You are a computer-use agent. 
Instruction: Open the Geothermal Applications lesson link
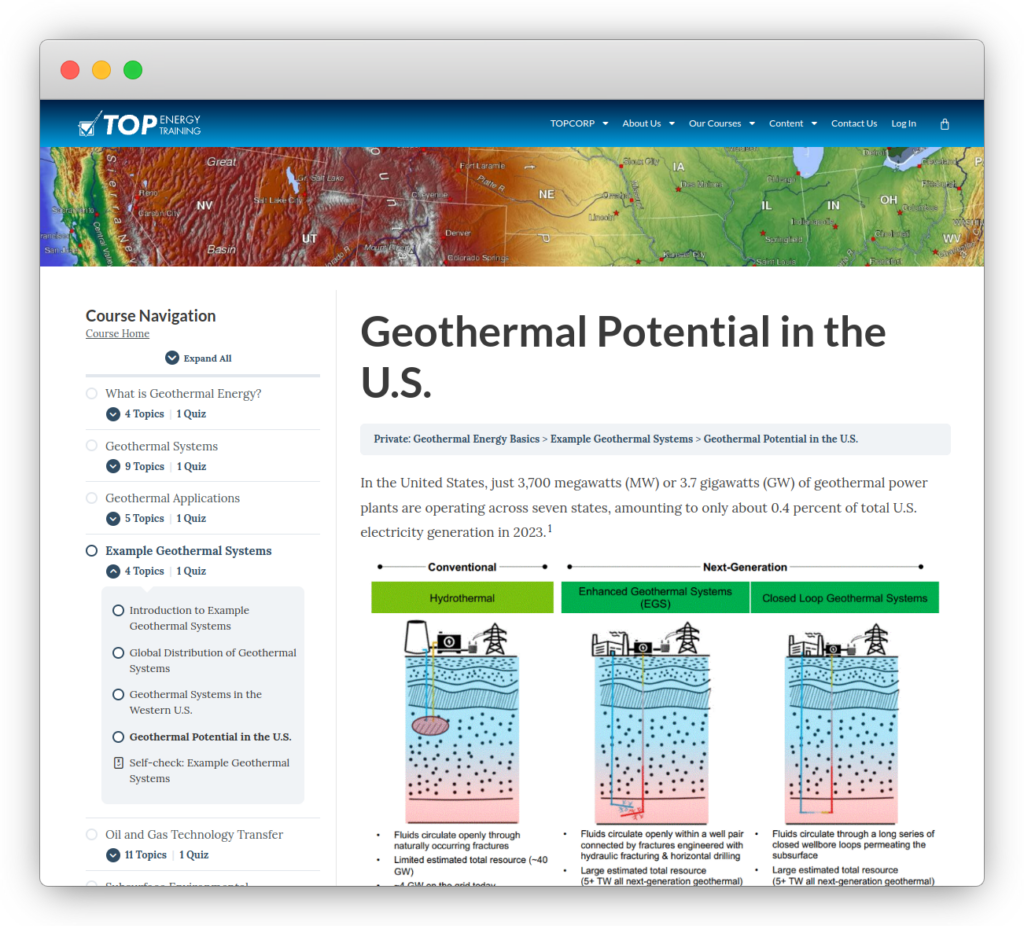[x=172, y=498]
